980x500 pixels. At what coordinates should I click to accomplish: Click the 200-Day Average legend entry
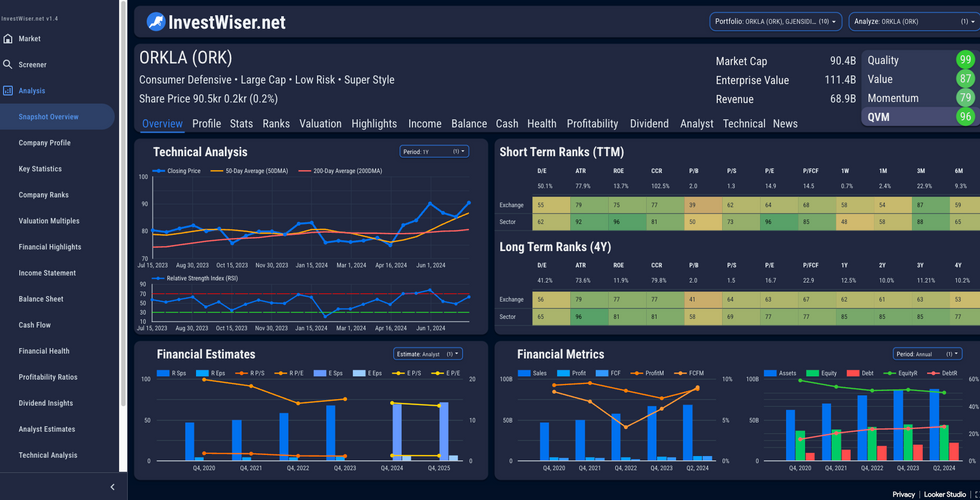[x=340, y=171]
